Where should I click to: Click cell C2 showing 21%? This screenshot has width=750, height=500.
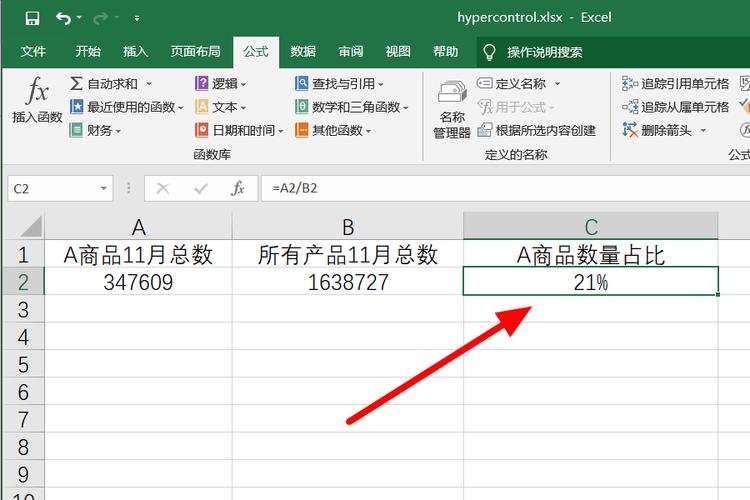click(591, 281)
